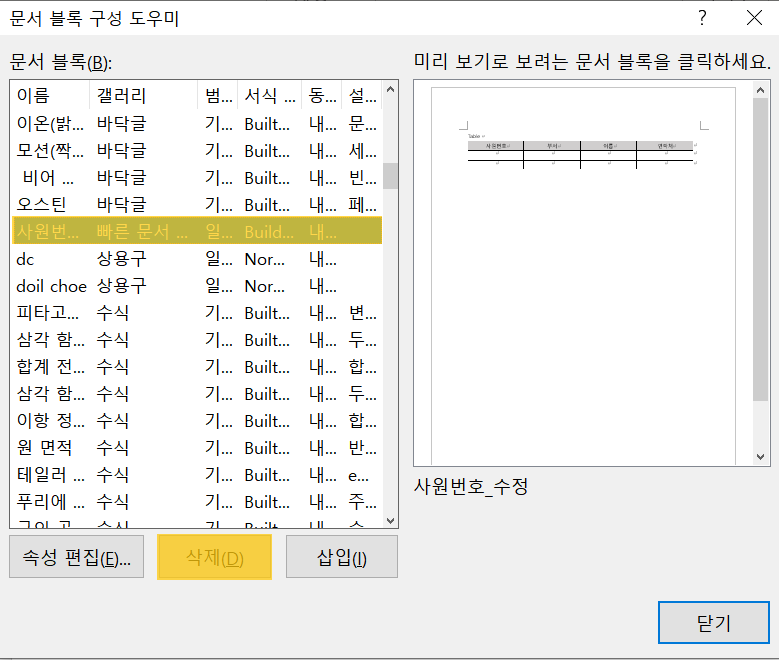Select the 피타고... 수식 row
779x660 pixels.
pyautogui.click(x=197, y=312)
